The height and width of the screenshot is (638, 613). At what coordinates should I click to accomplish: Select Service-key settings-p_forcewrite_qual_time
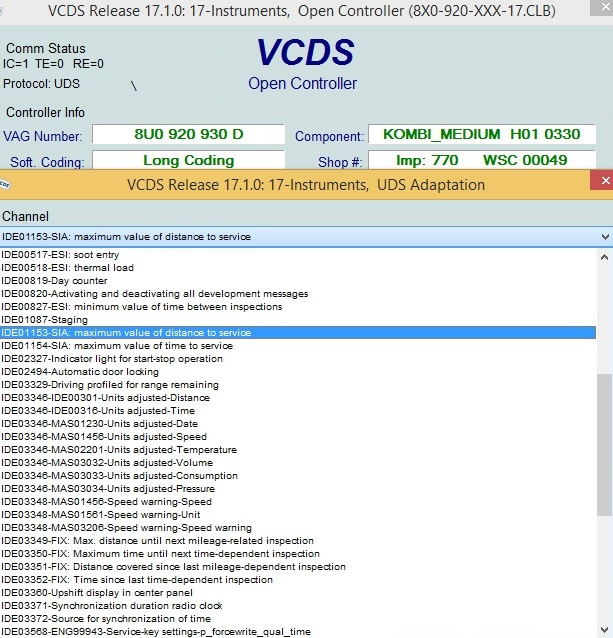click(298, 632)
